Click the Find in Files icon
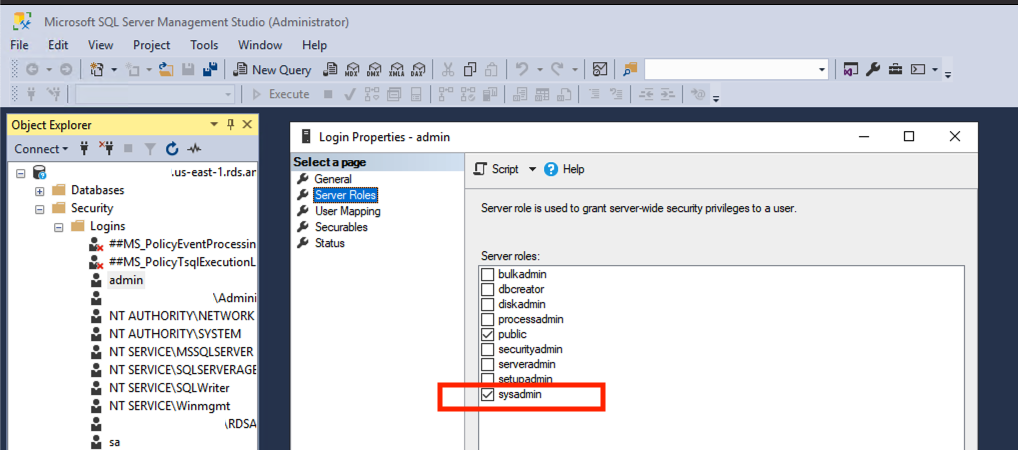This screenshot has height=450, width=1018. coord(630,69)
